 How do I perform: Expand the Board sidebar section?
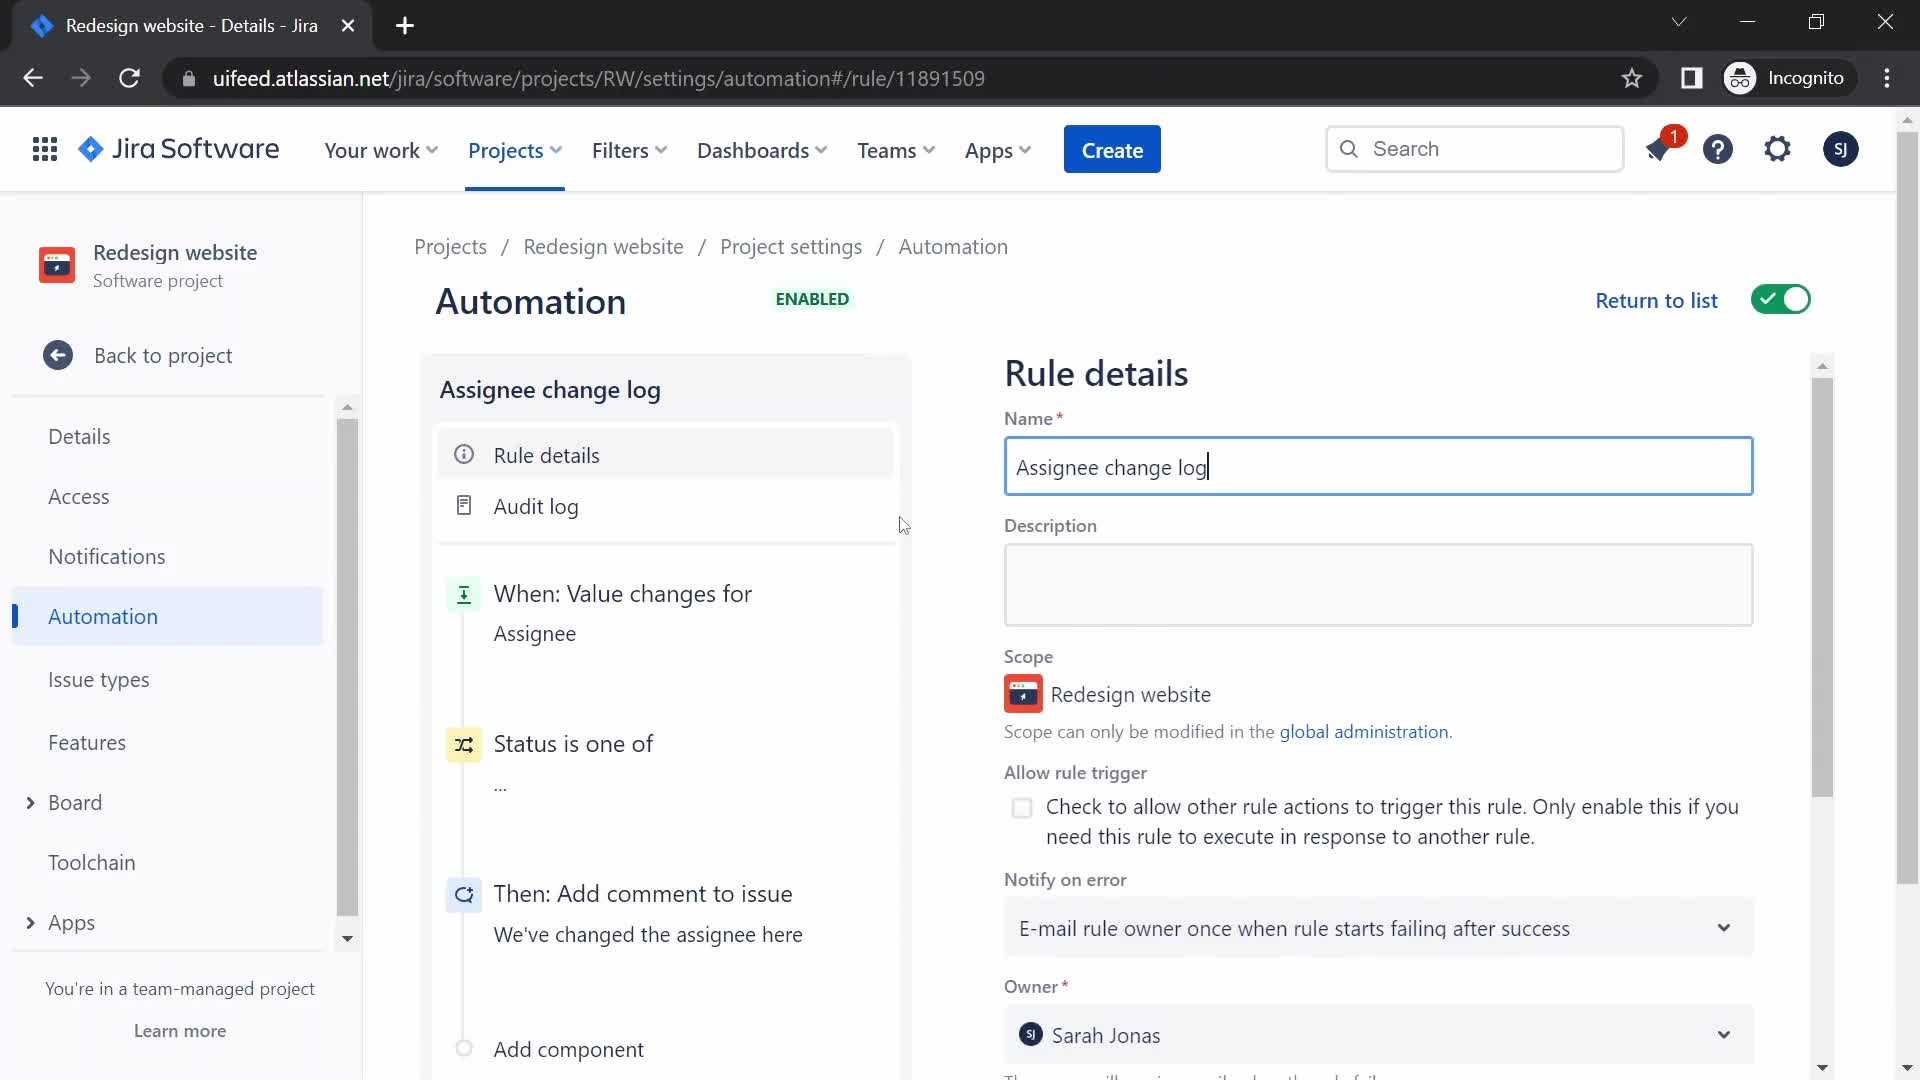(30, 803)
